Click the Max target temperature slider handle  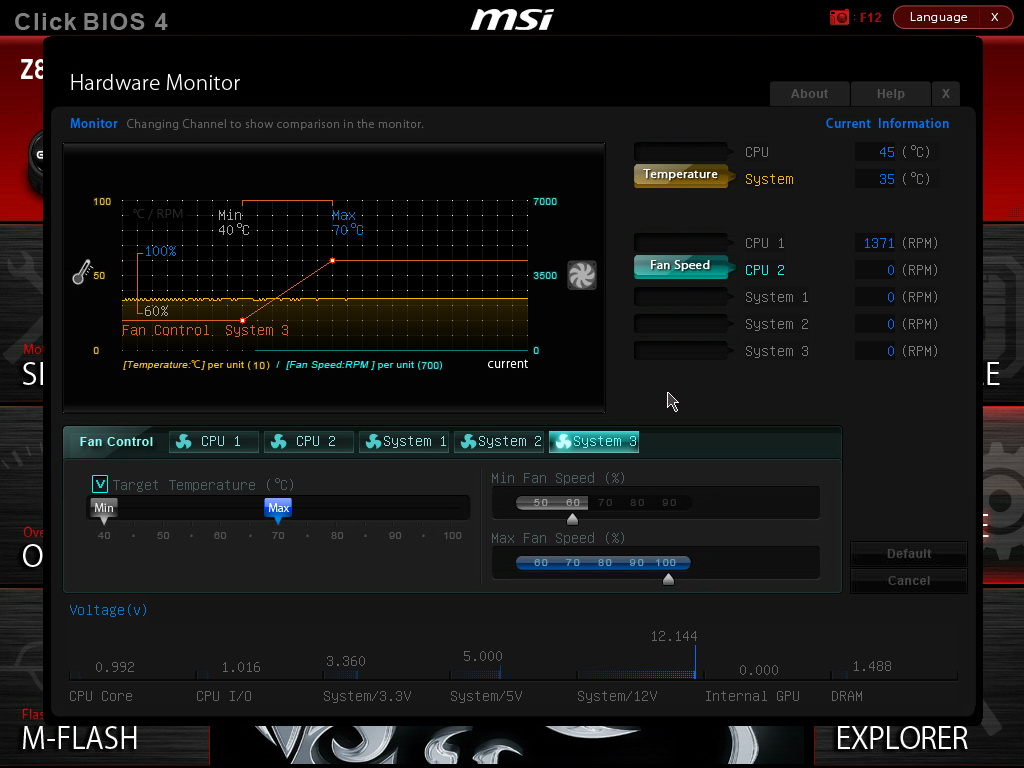278,510
